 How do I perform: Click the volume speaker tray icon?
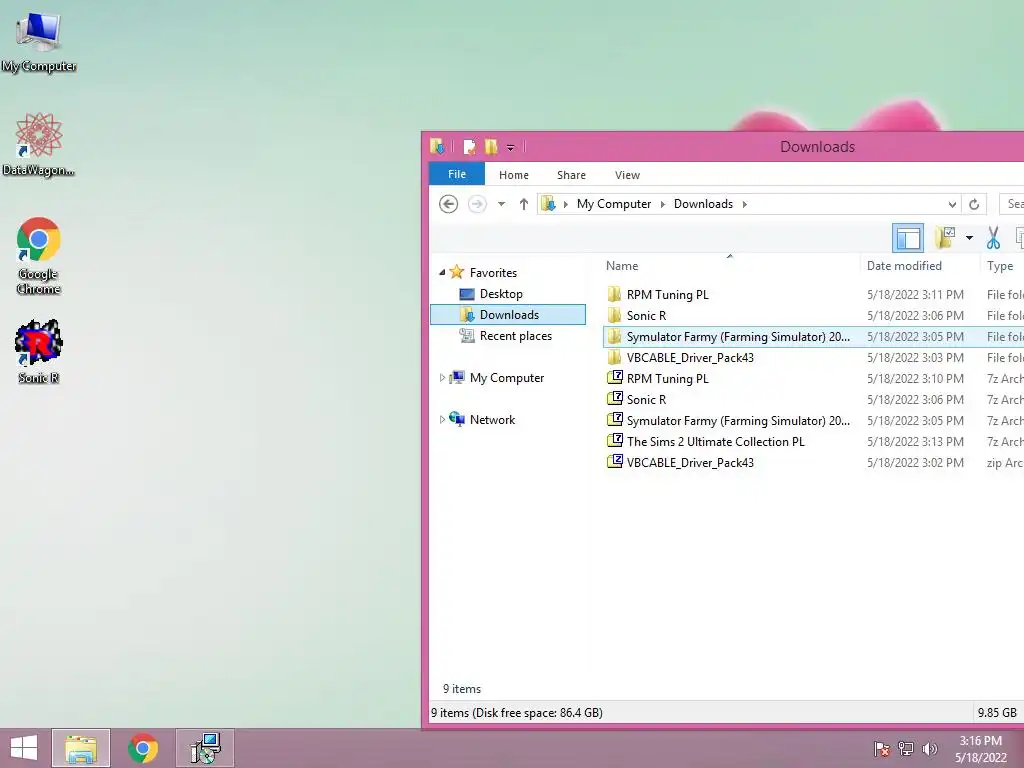tap(929, 748)
